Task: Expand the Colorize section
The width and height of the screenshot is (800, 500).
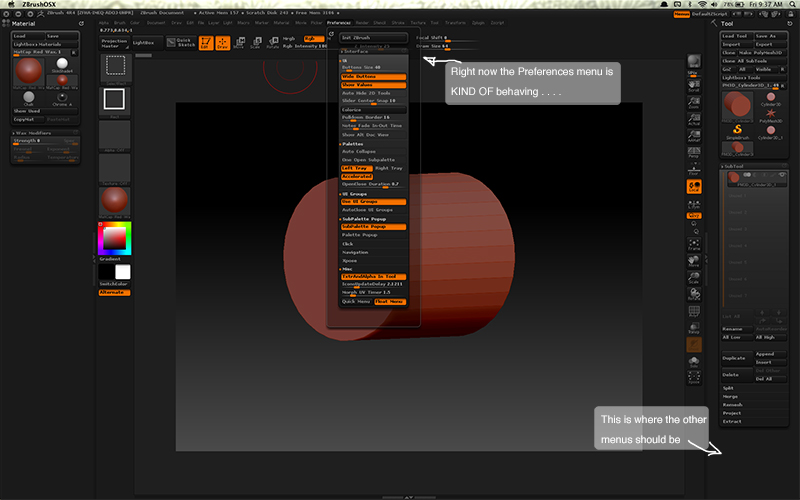Action: [x=373, y=110]
